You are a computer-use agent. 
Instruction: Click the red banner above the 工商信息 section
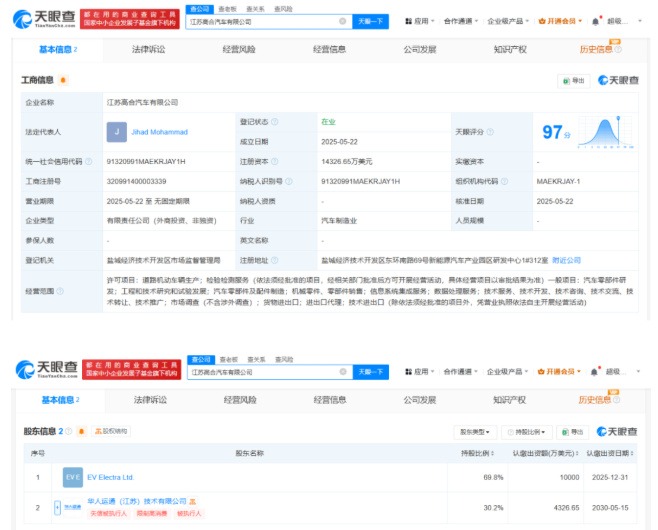click(x=130, y=19)
